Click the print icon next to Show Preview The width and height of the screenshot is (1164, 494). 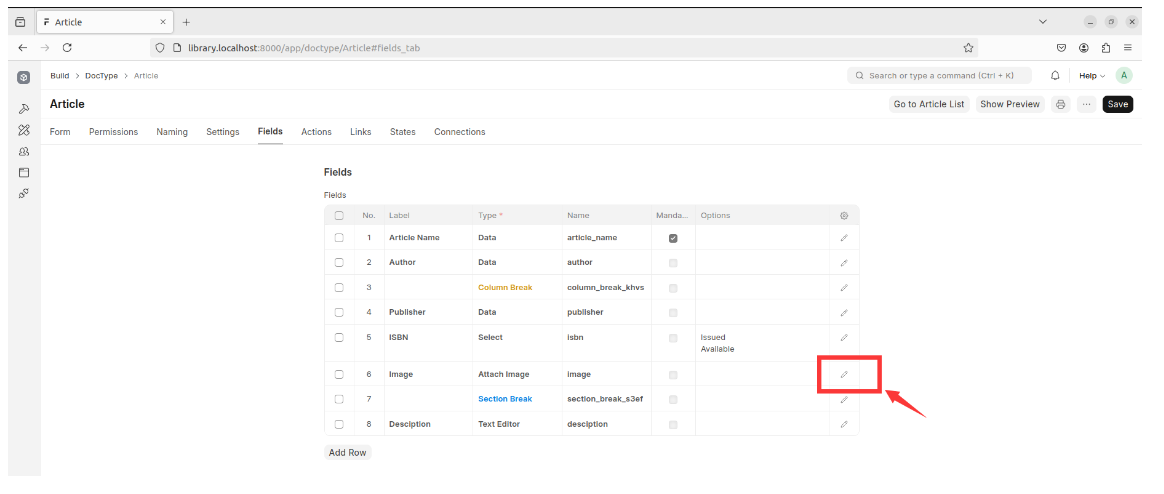pos(1061,104)
